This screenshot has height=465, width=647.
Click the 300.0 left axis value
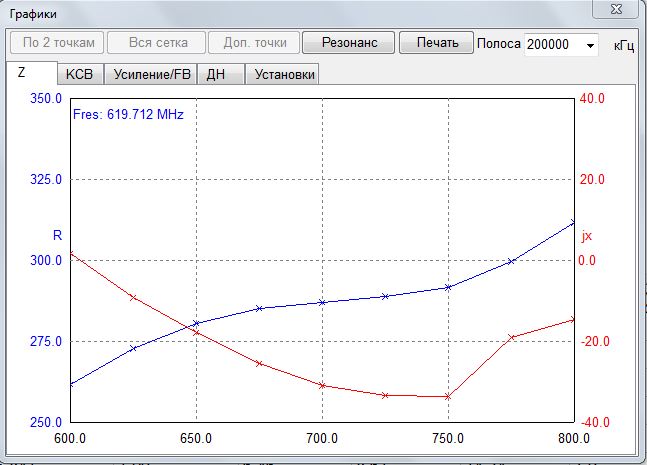(x=46, y=260)
